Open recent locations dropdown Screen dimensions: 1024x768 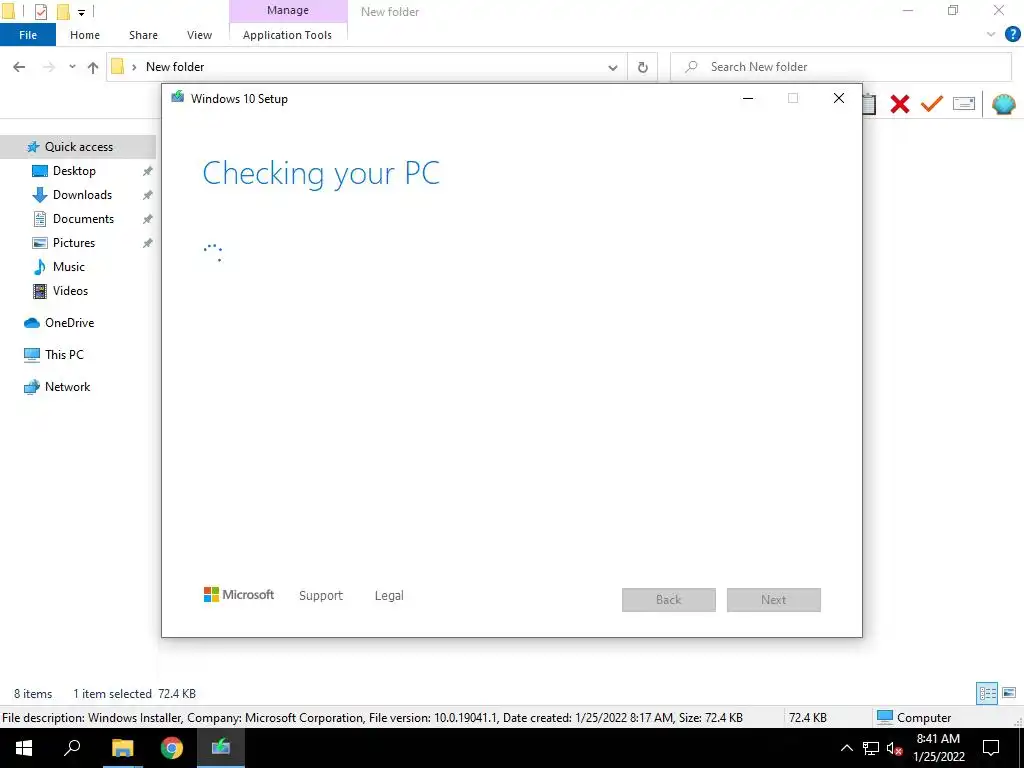72,67
